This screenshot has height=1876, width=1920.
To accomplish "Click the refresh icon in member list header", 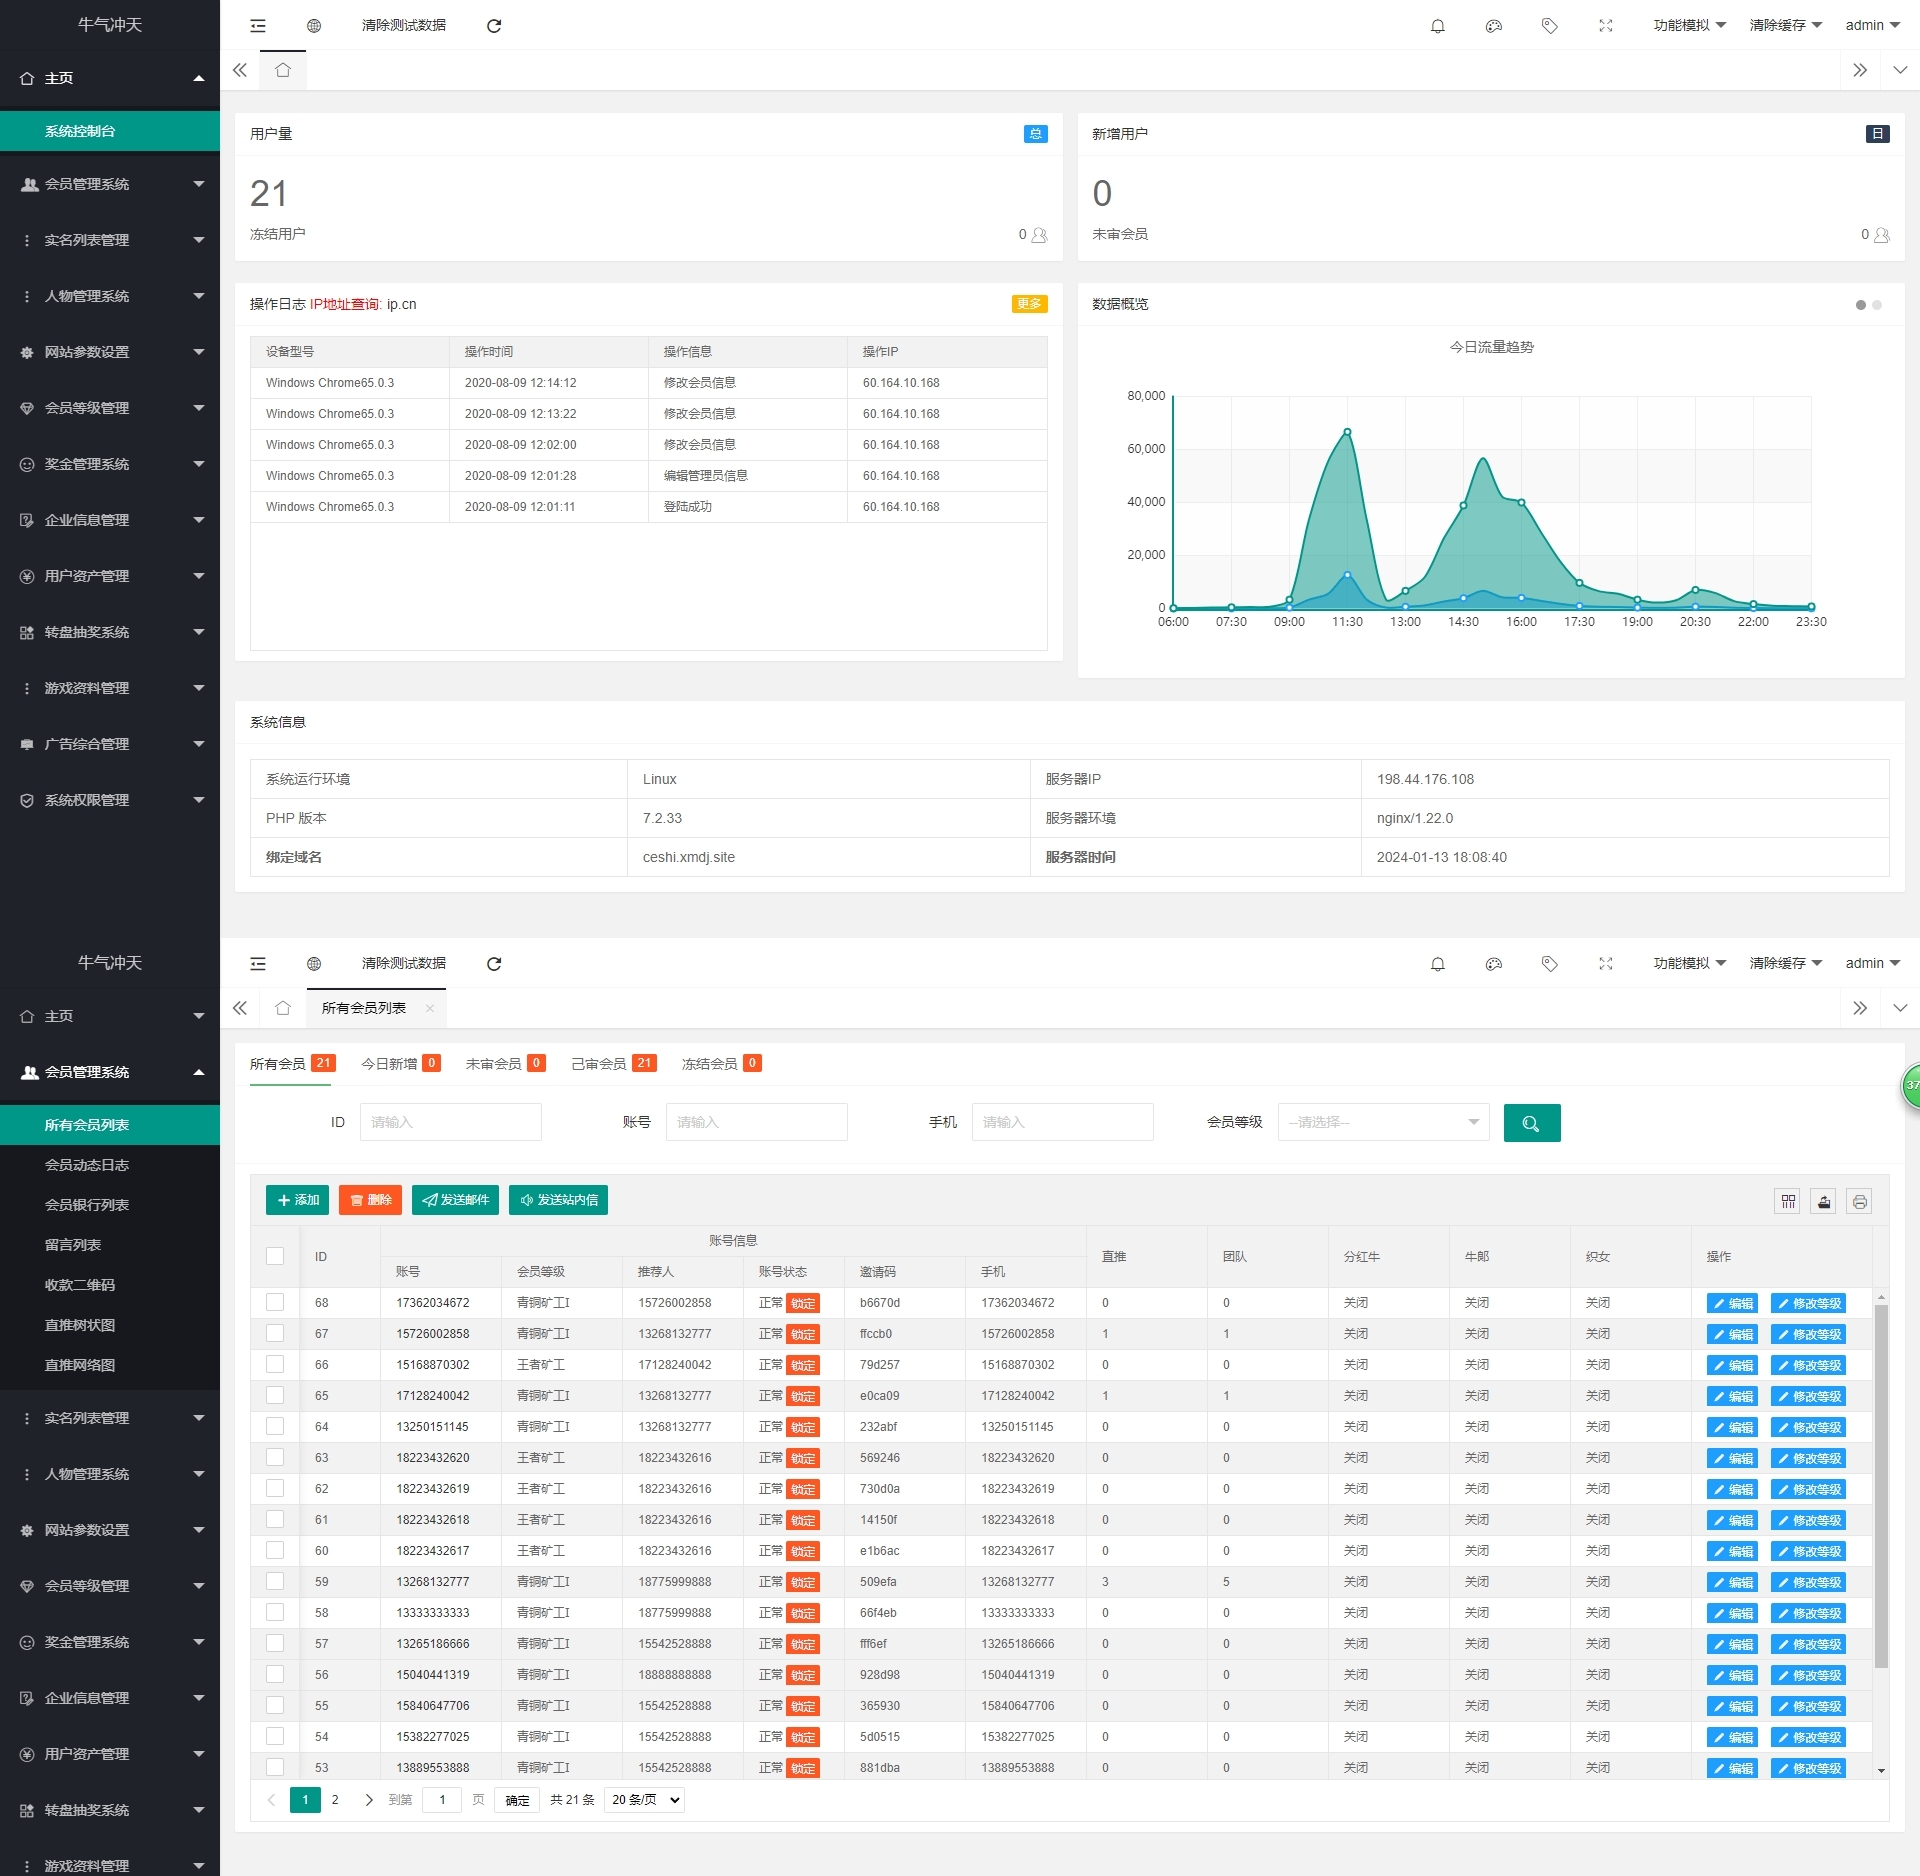I will pos(494,963).
